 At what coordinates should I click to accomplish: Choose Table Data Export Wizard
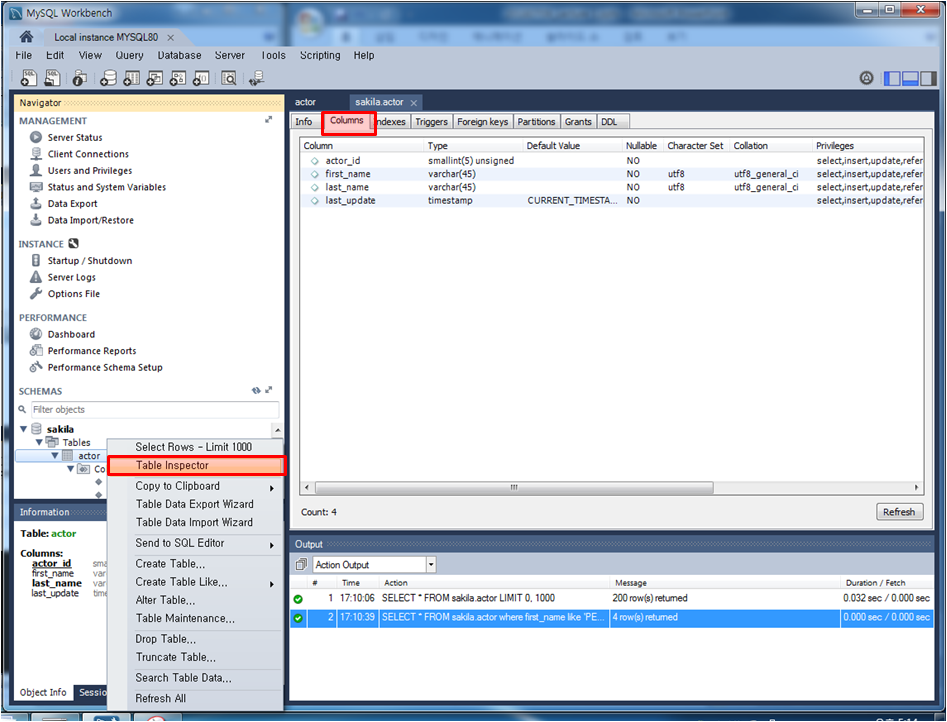[x=195, y=504]
